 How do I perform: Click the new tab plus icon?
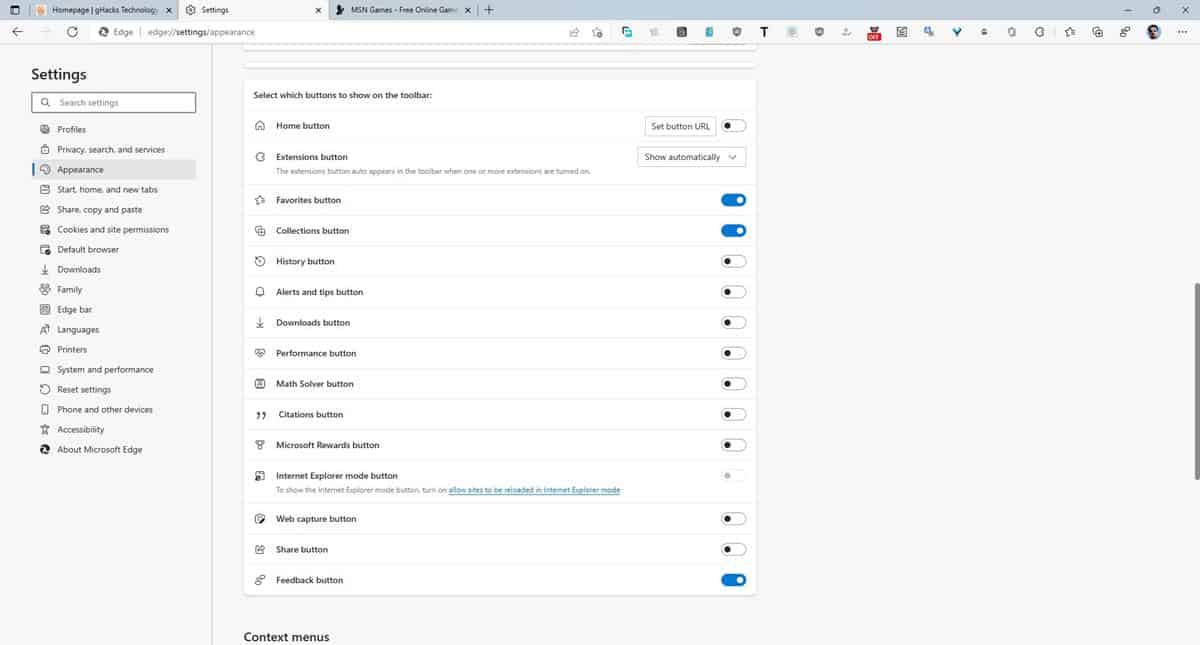(x=488, y=9)
